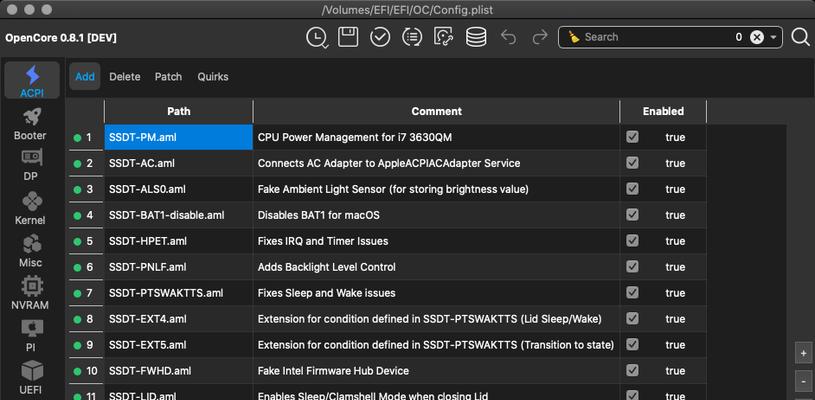Switch to the Delete tab

point(125,76)
